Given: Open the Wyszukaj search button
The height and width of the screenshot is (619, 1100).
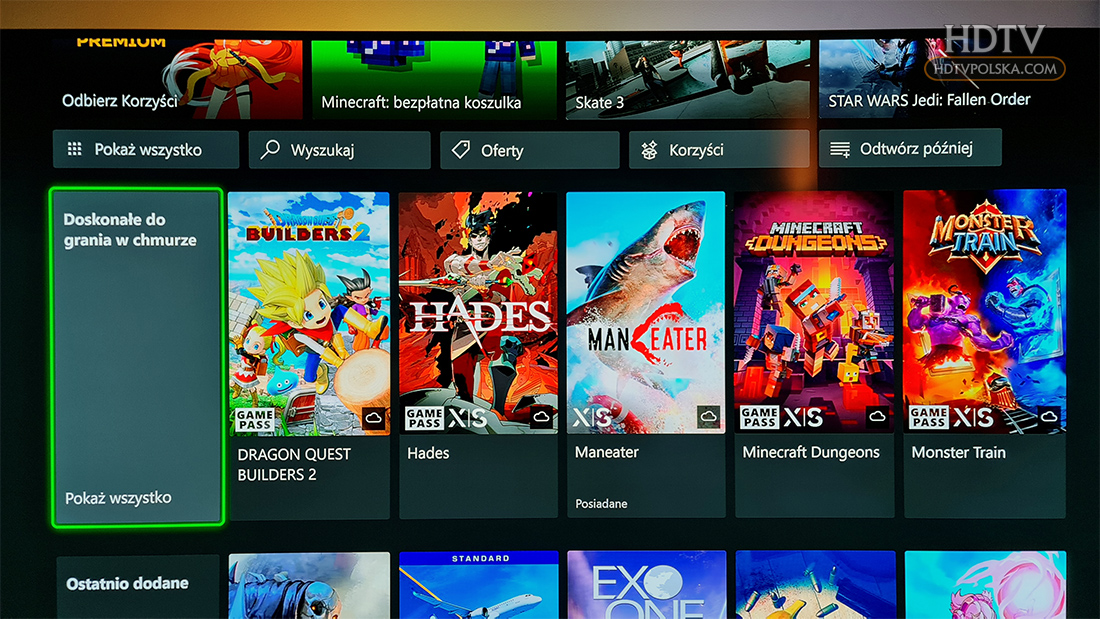Looking at the screenshot, I should (x=340, y=149).
